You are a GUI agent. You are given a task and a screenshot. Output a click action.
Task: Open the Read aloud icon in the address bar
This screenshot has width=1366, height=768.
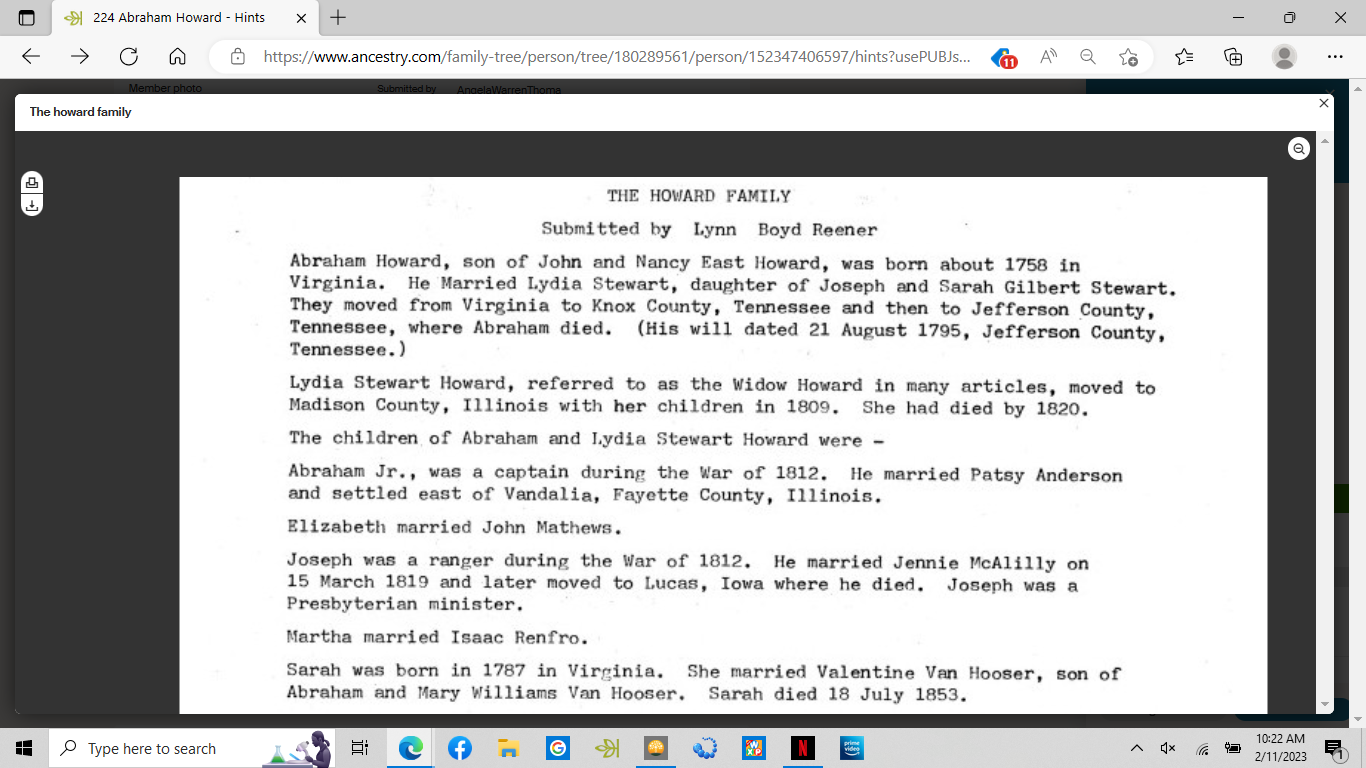(x=1048, y=56)
